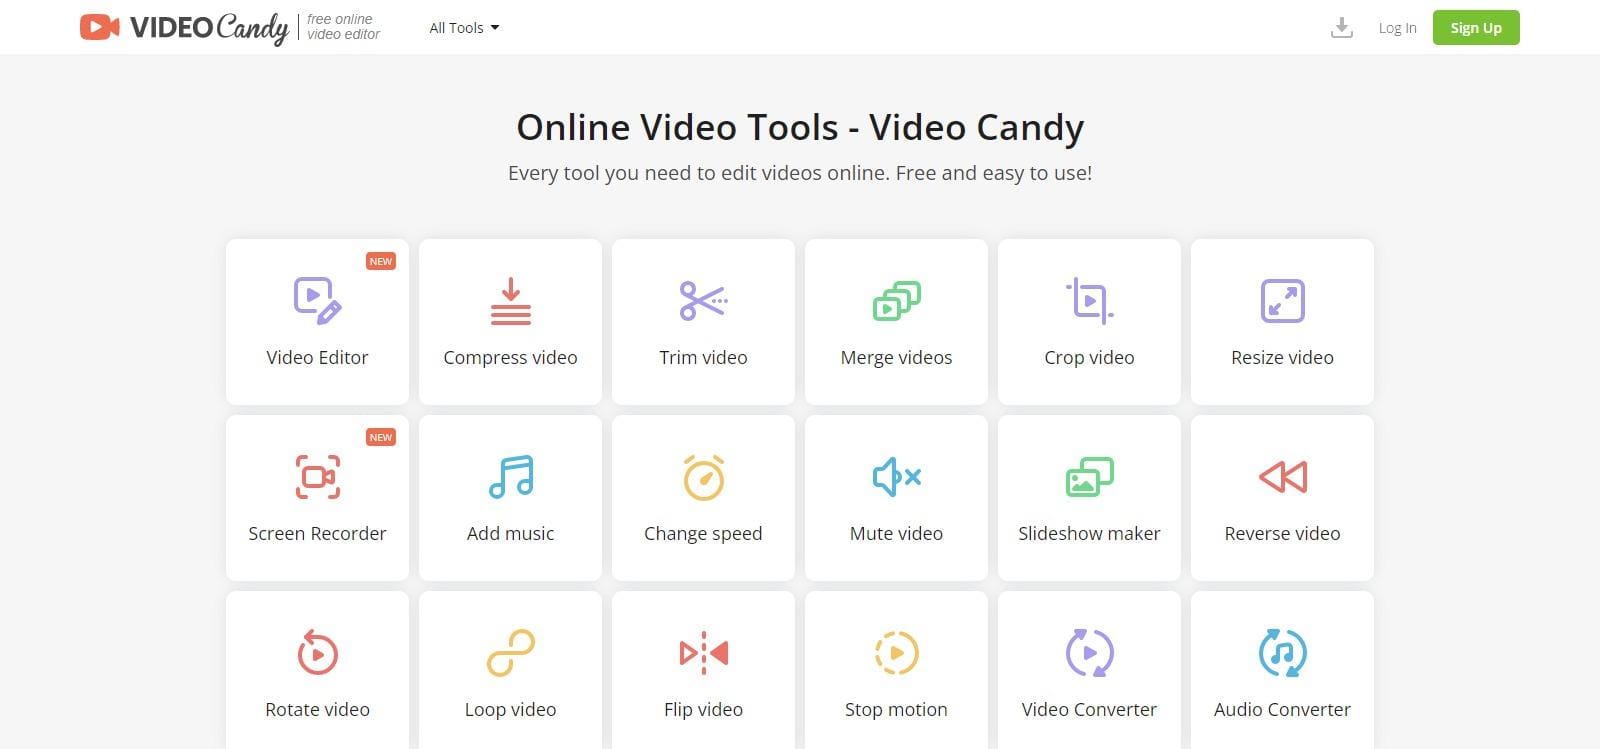Open the Loop video infinity icon
The width and height of the screenshot is (1600, 749).
click(510, 653)
